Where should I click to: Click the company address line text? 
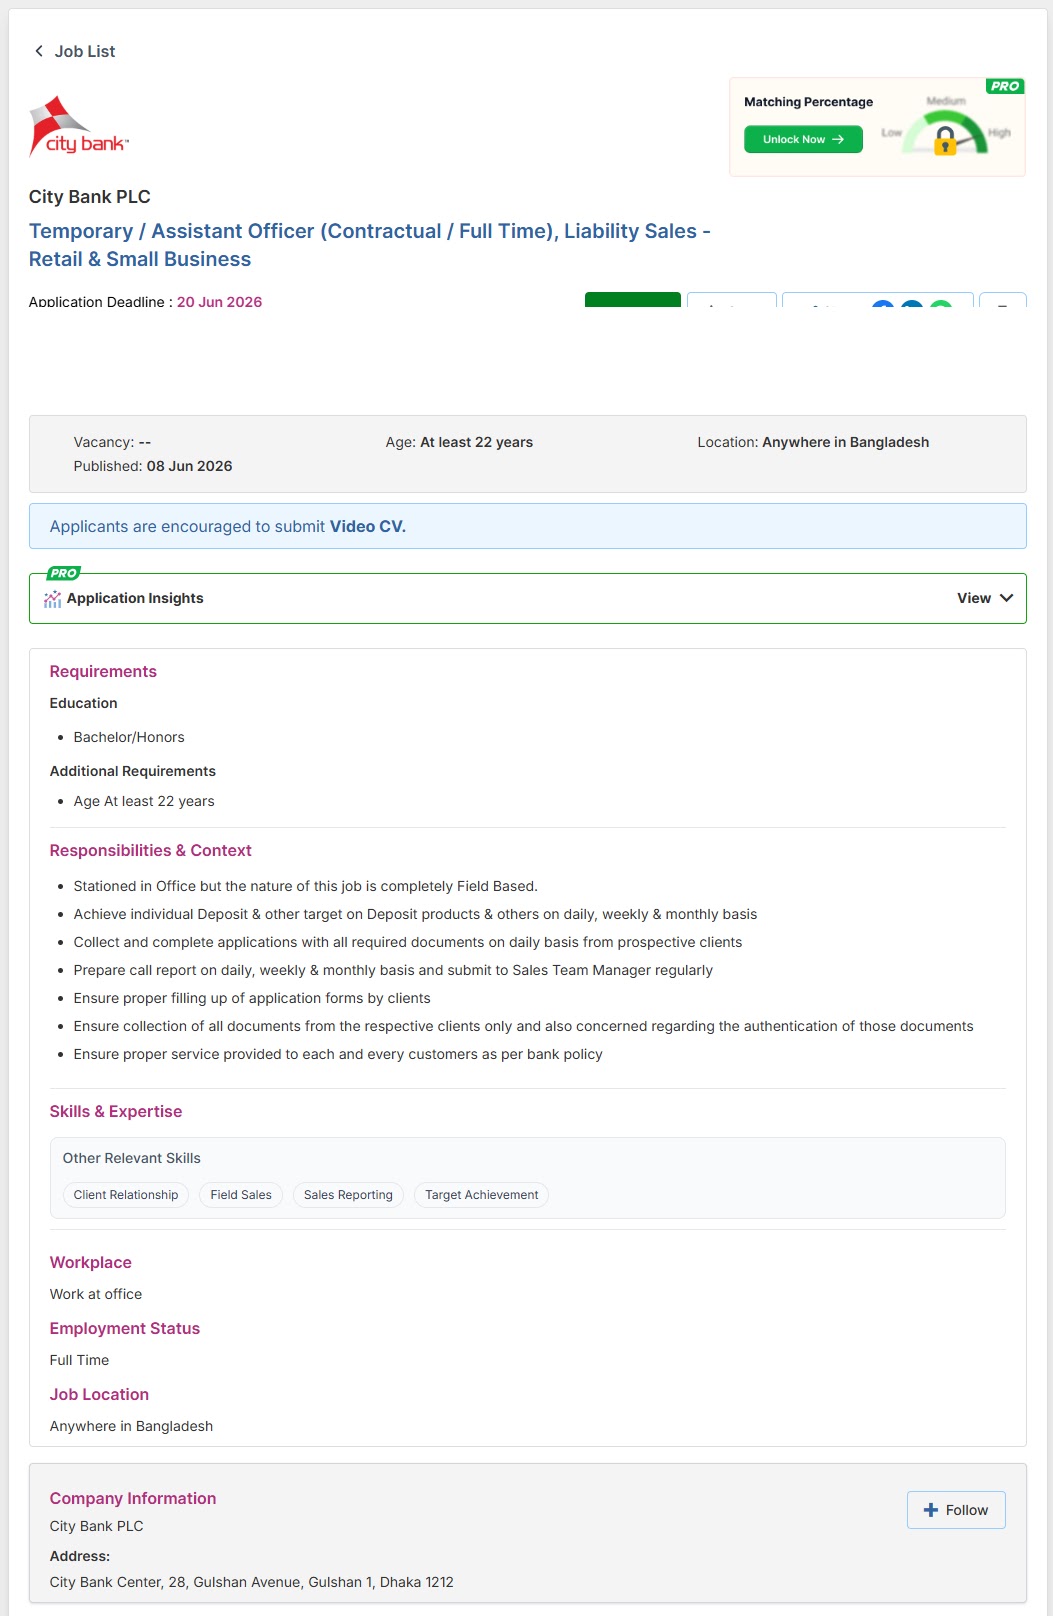252,1582
